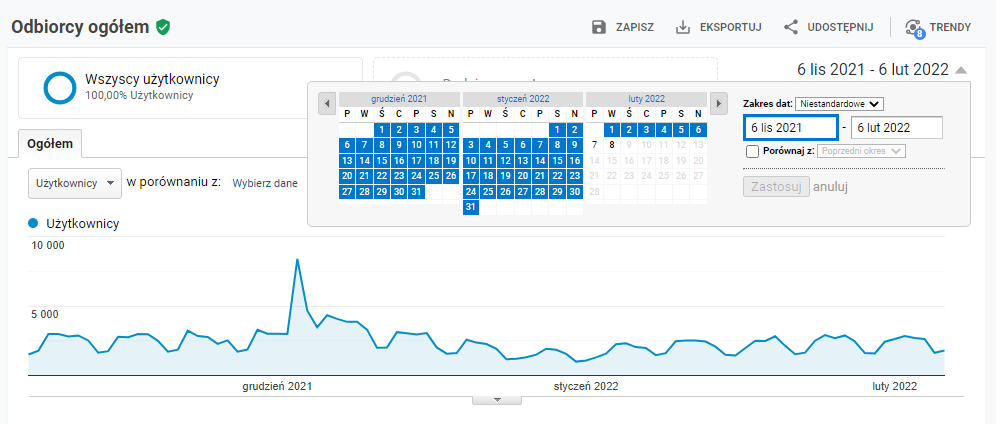Screen dimensions: 996x424
Task: Click the Wszyscy użytkownicy blue circle icon
Action: pos(60,88)
